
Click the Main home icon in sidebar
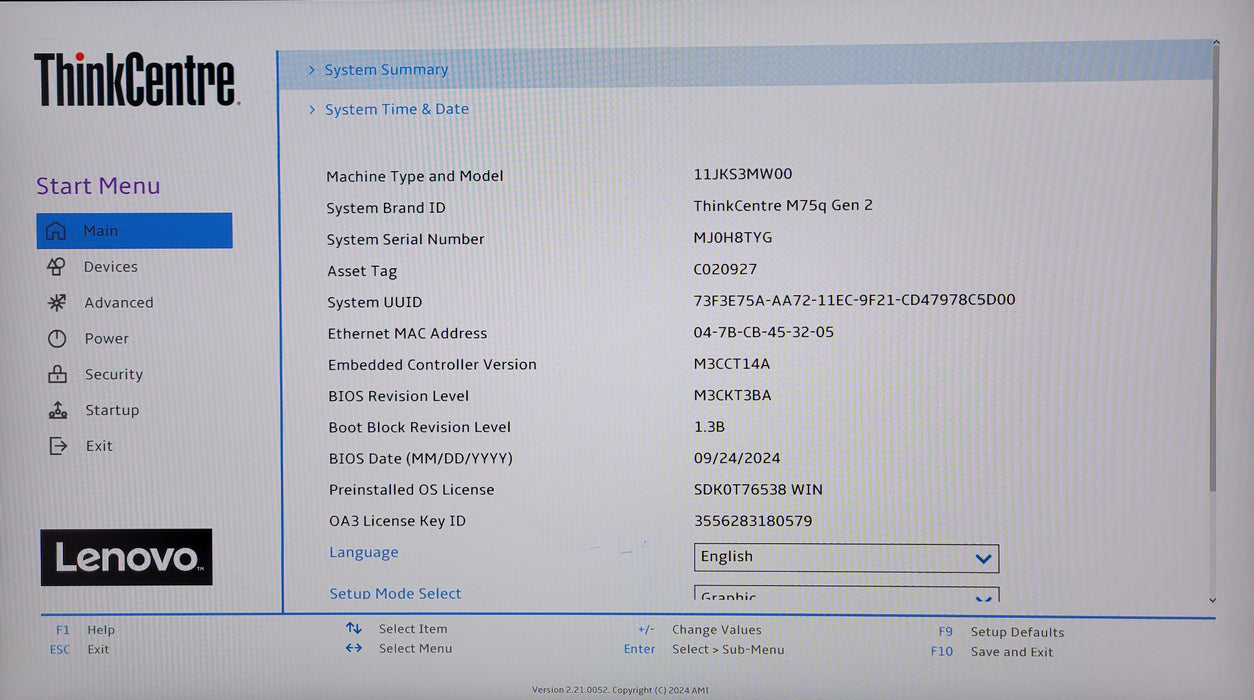point(56,231)
